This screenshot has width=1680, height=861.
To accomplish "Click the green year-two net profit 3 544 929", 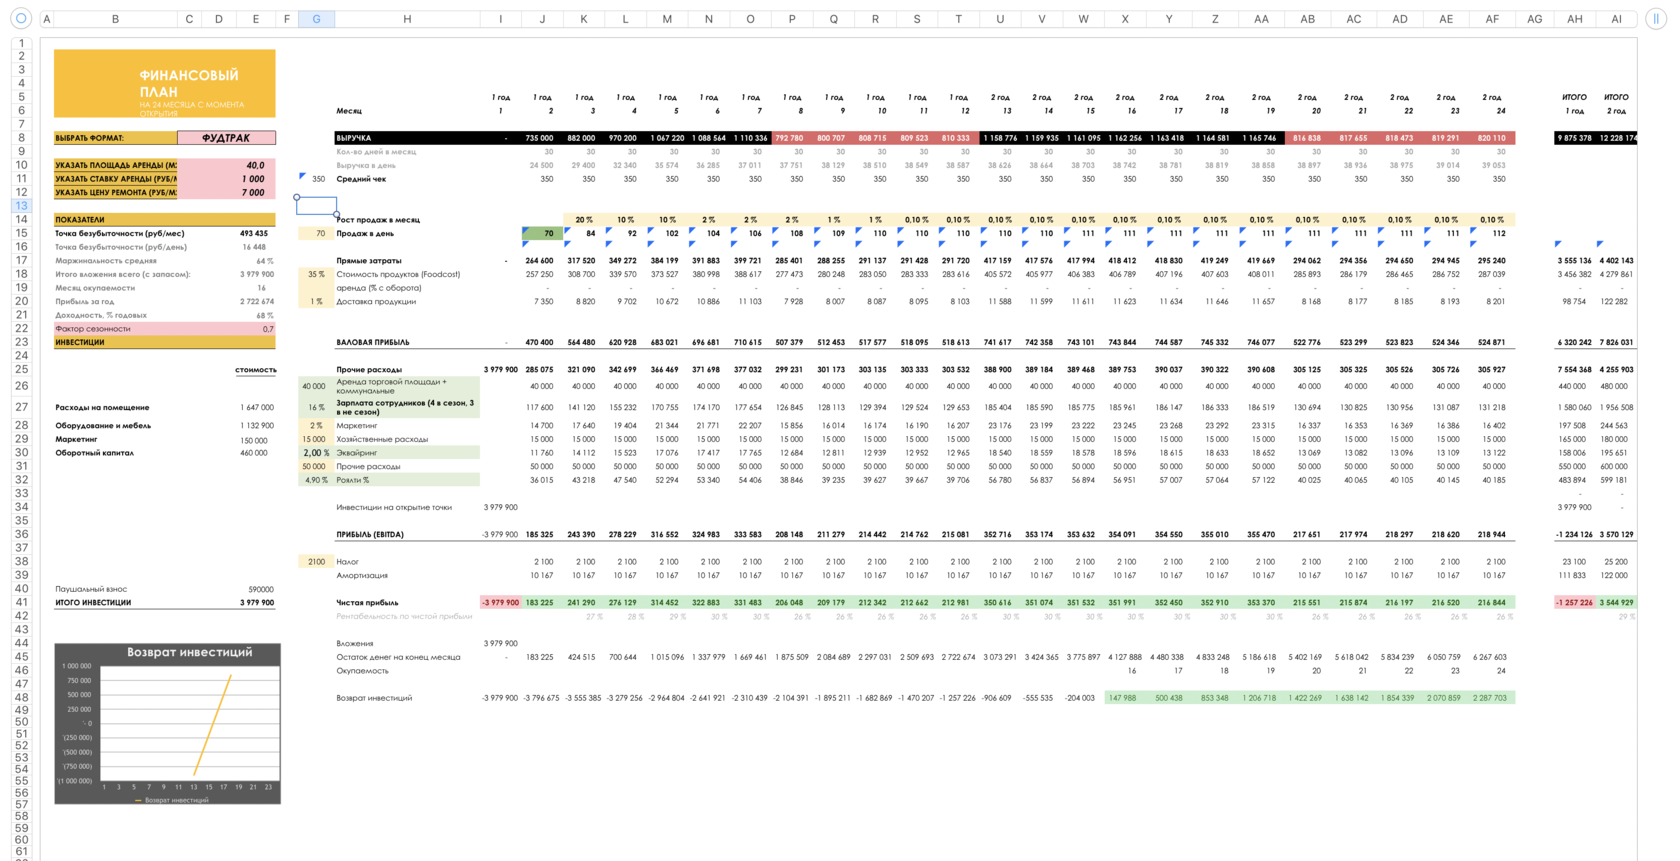I will pyautogui.click(x=1616, y=603).
